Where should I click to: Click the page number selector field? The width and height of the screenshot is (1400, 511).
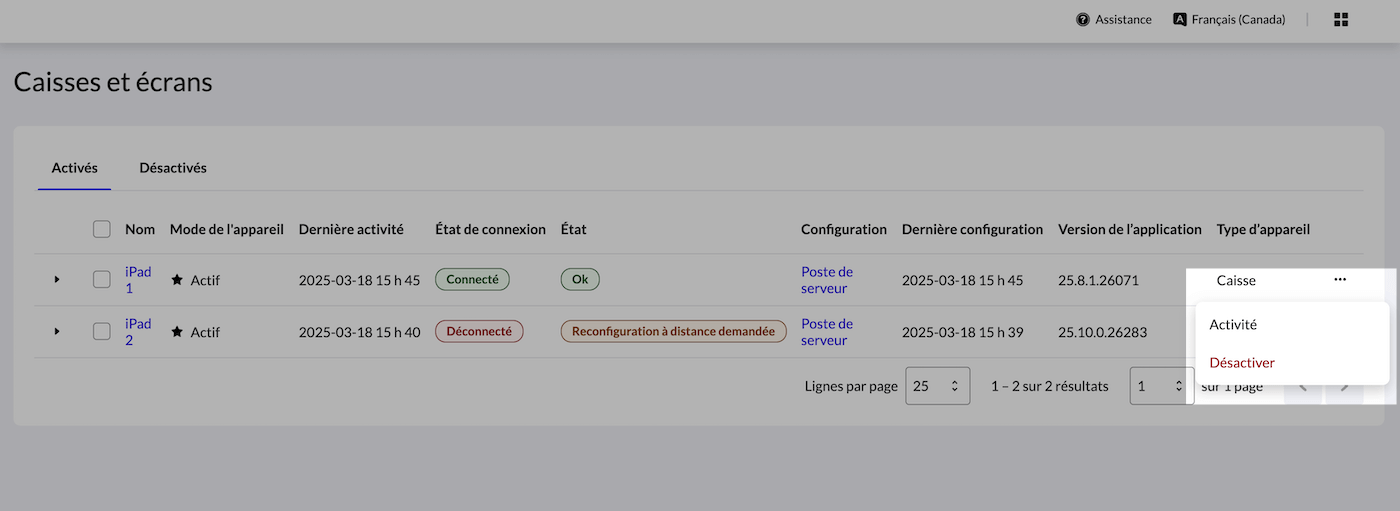pyautogui.click(x=1161, y=386)
